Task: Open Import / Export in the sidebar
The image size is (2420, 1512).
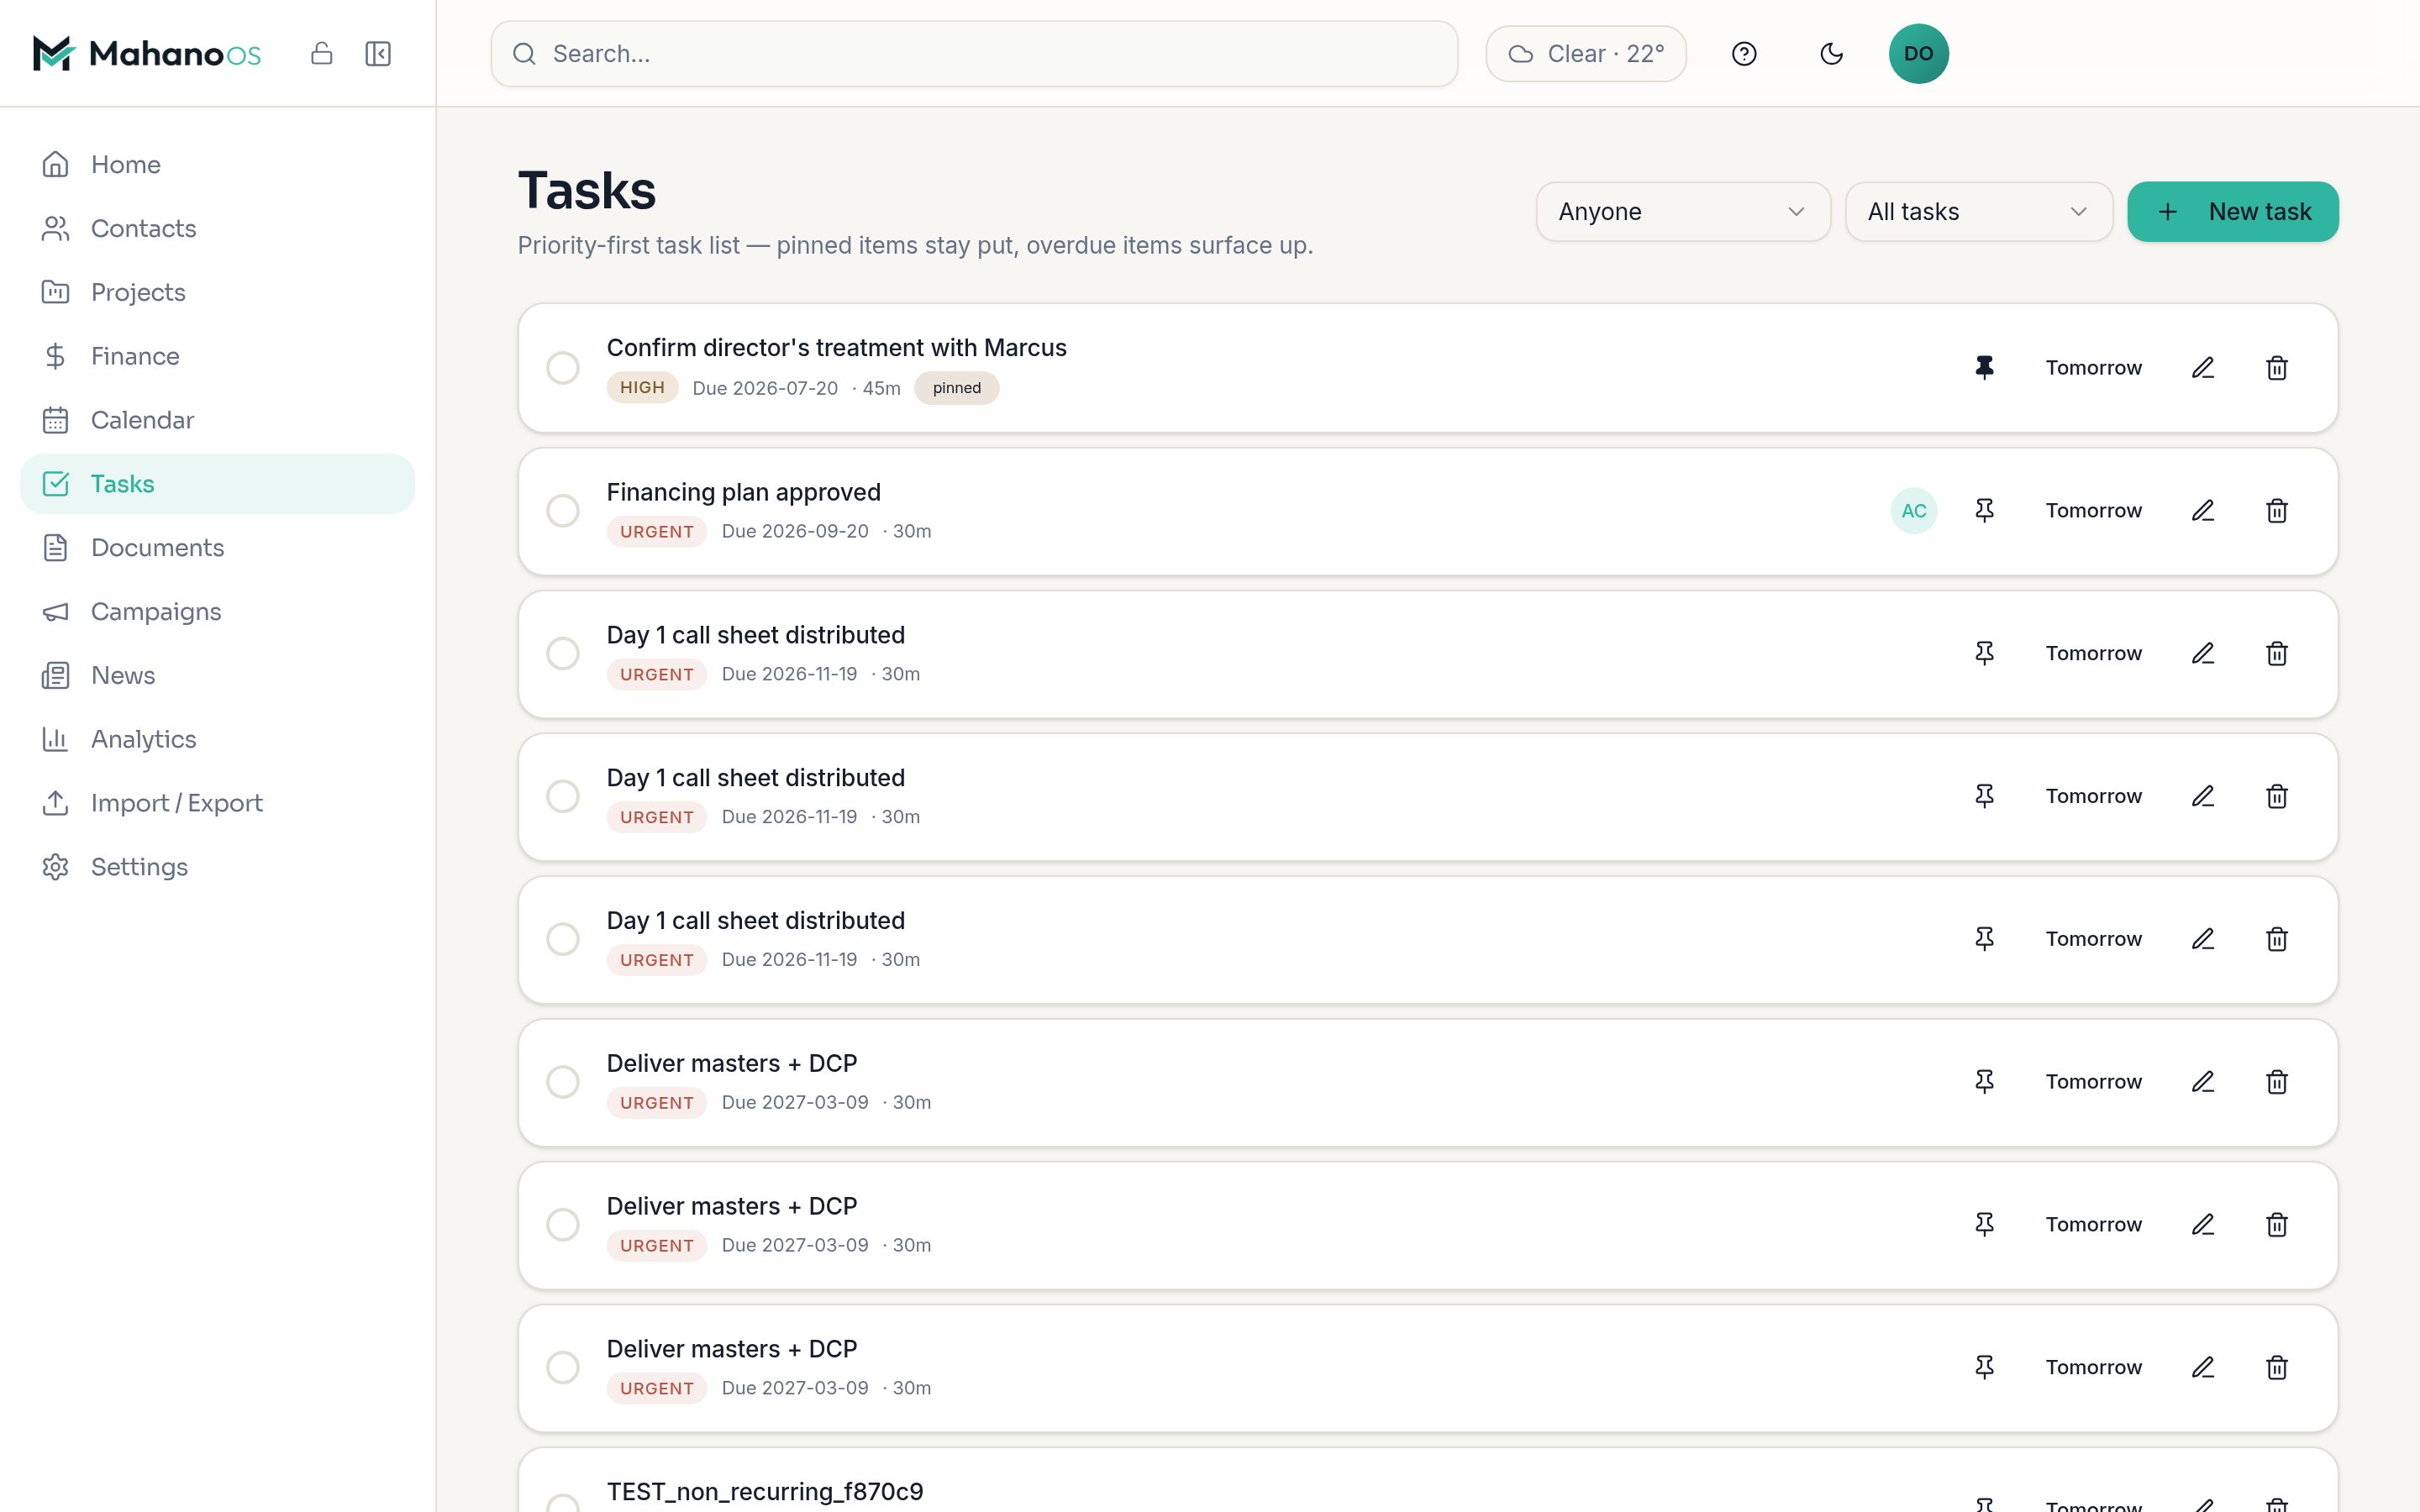Action: tap(217, 803)
